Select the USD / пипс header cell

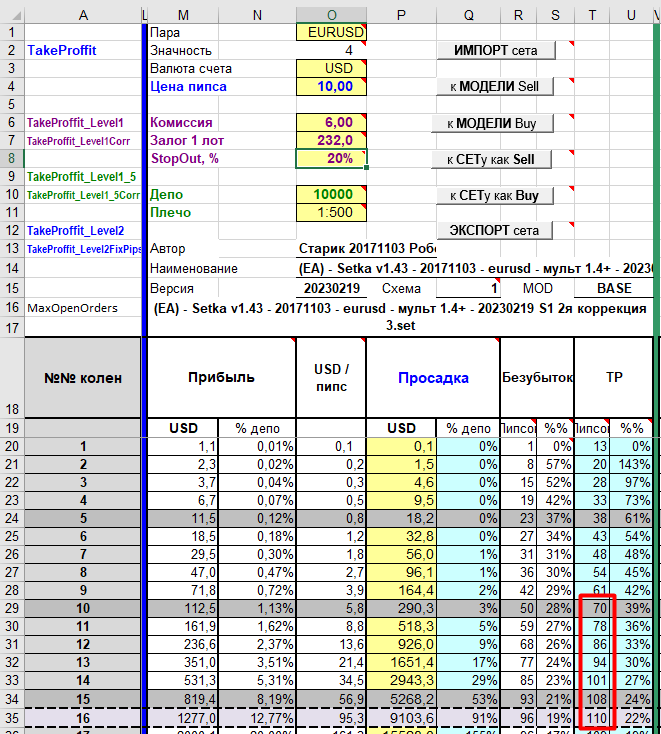tap(331, 377)
